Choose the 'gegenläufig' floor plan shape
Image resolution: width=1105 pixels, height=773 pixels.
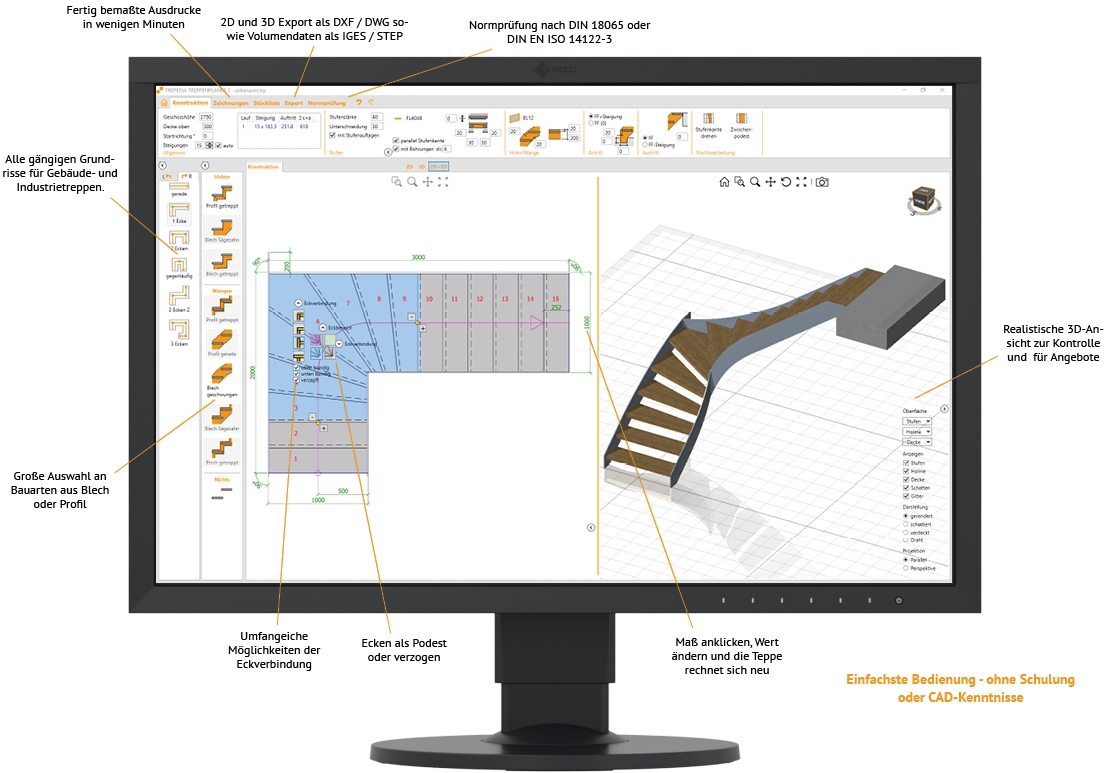click(180, 265)
